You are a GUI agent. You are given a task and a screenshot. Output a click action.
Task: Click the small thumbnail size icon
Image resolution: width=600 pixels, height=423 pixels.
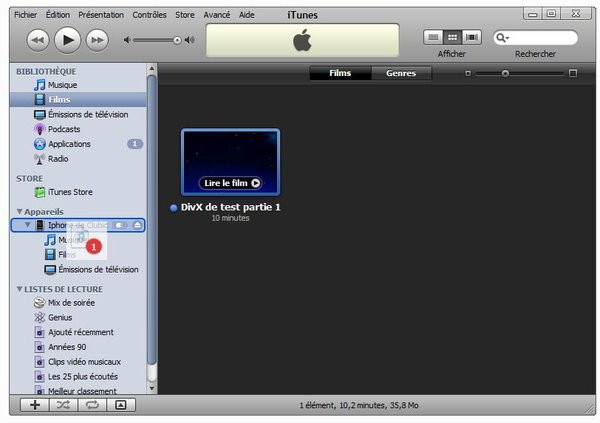pyautogui.click(x=468, y=73)
